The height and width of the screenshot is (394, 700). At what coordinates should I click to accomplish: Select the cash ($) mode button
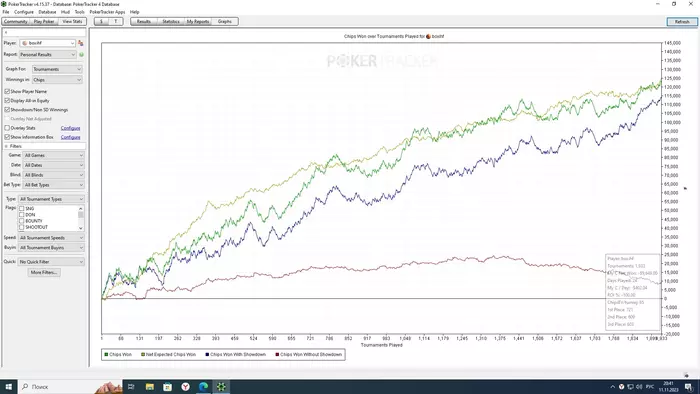(101, 21)
